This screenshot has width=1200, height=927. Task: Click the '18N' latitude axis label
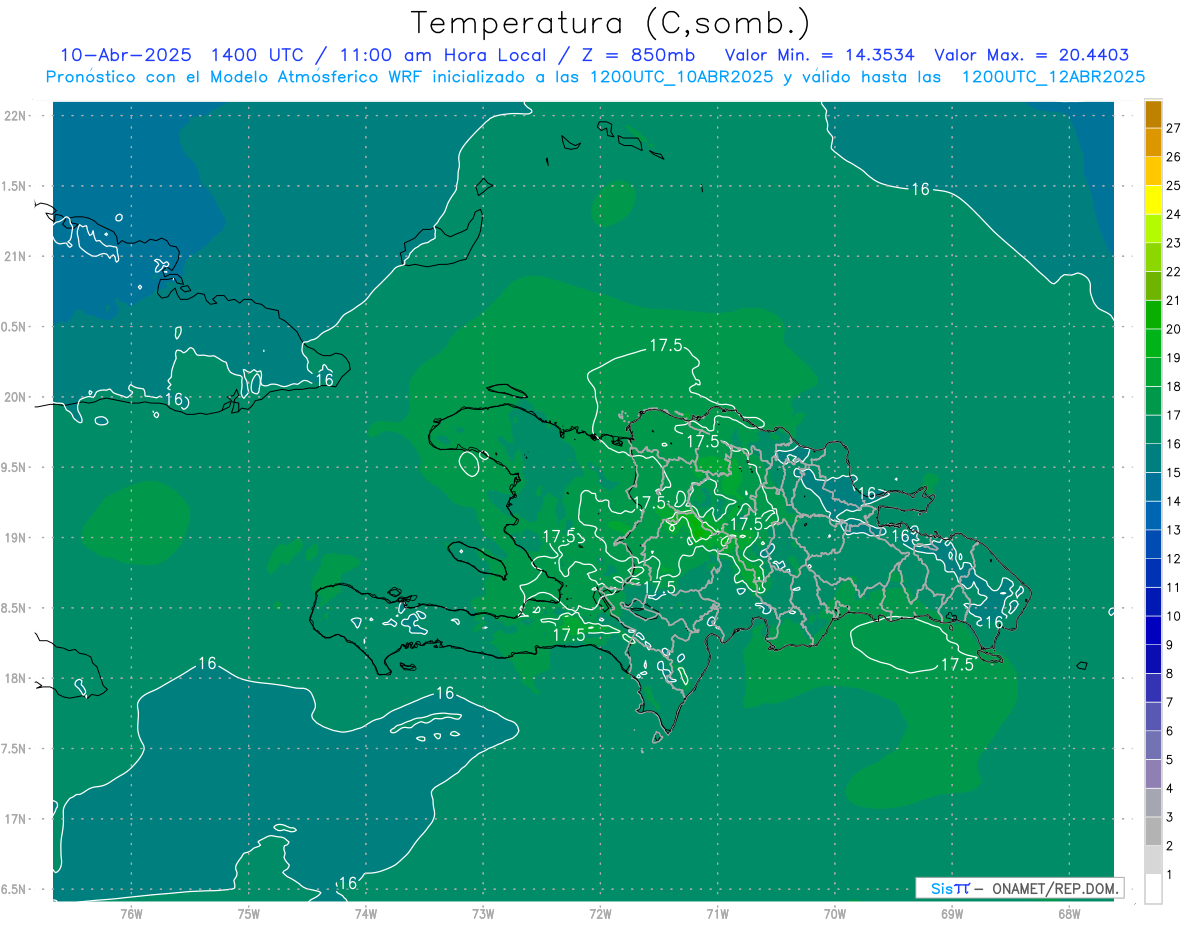pos(17,678)
